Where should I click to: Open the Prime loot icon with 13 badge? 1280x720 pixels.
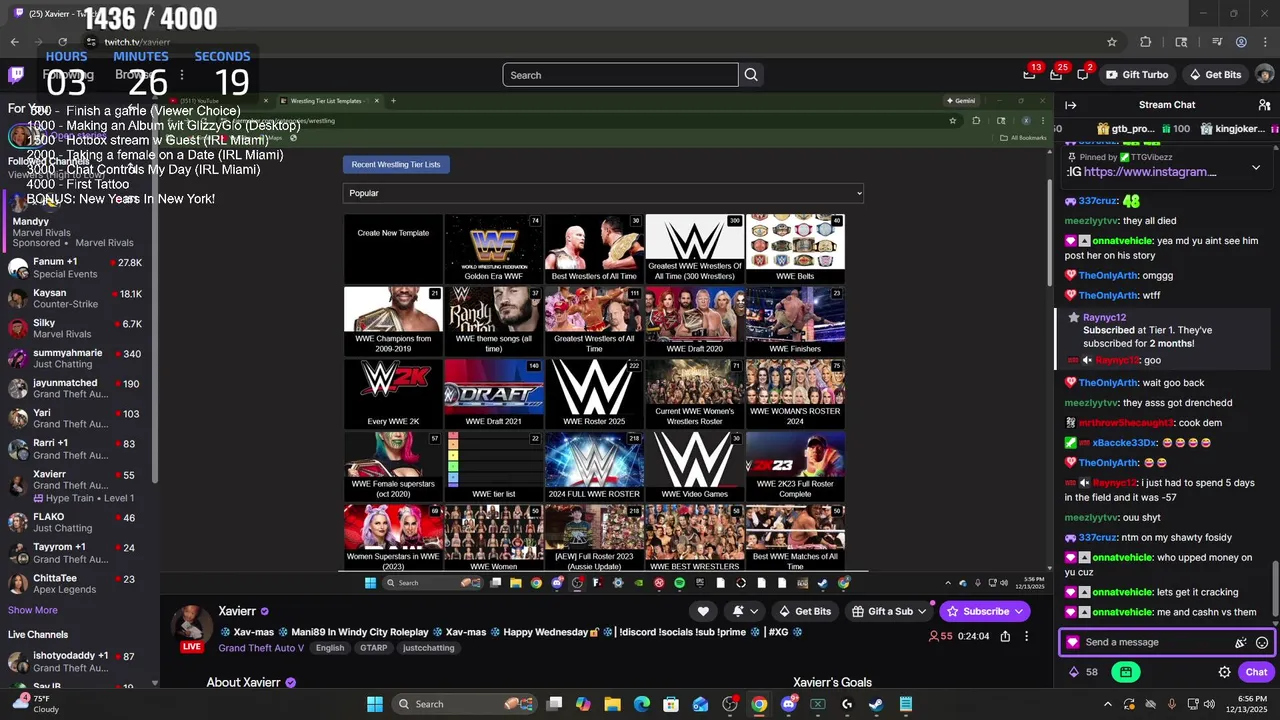click(1029, 75)
